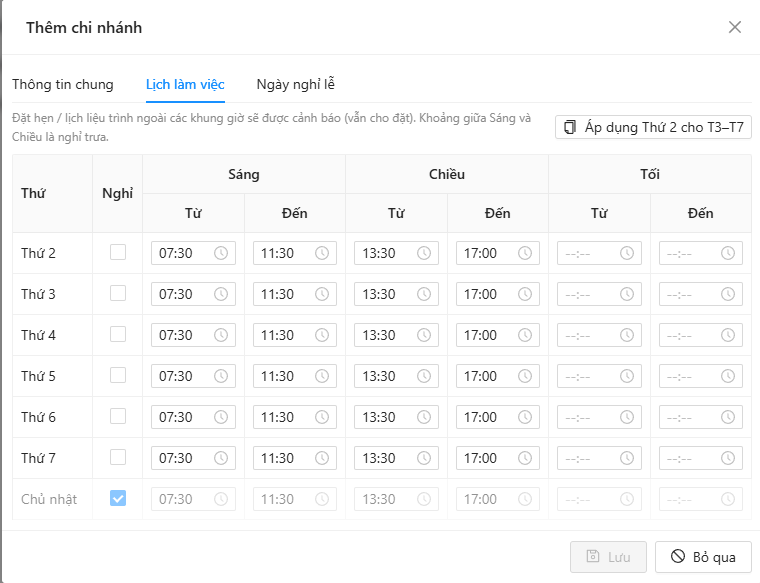Edit Thứ 3 Sáng Đến time 11:30

[295, 294]
